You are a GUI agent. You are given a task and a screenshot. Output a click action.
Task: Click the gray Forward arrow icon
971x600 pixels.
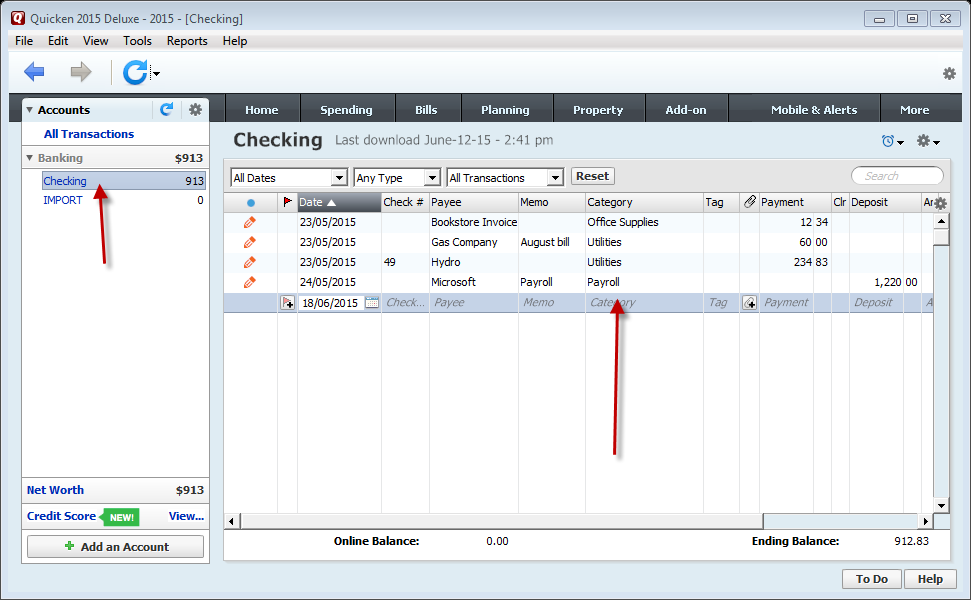click(x=81, y=72)
